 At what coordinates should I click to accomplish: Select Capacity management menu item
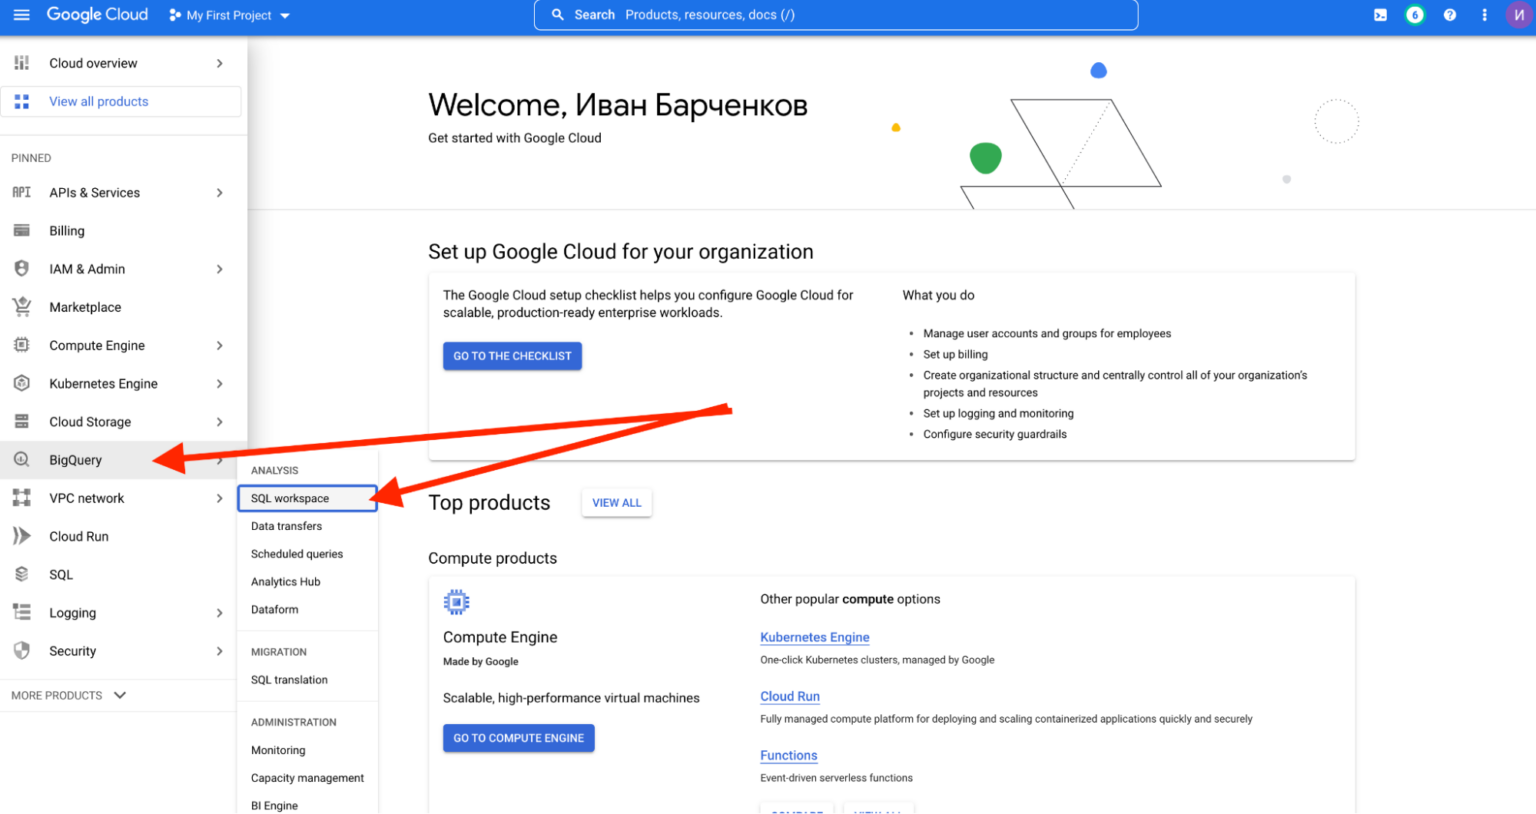pyautogui.click(x=307, y=778)
